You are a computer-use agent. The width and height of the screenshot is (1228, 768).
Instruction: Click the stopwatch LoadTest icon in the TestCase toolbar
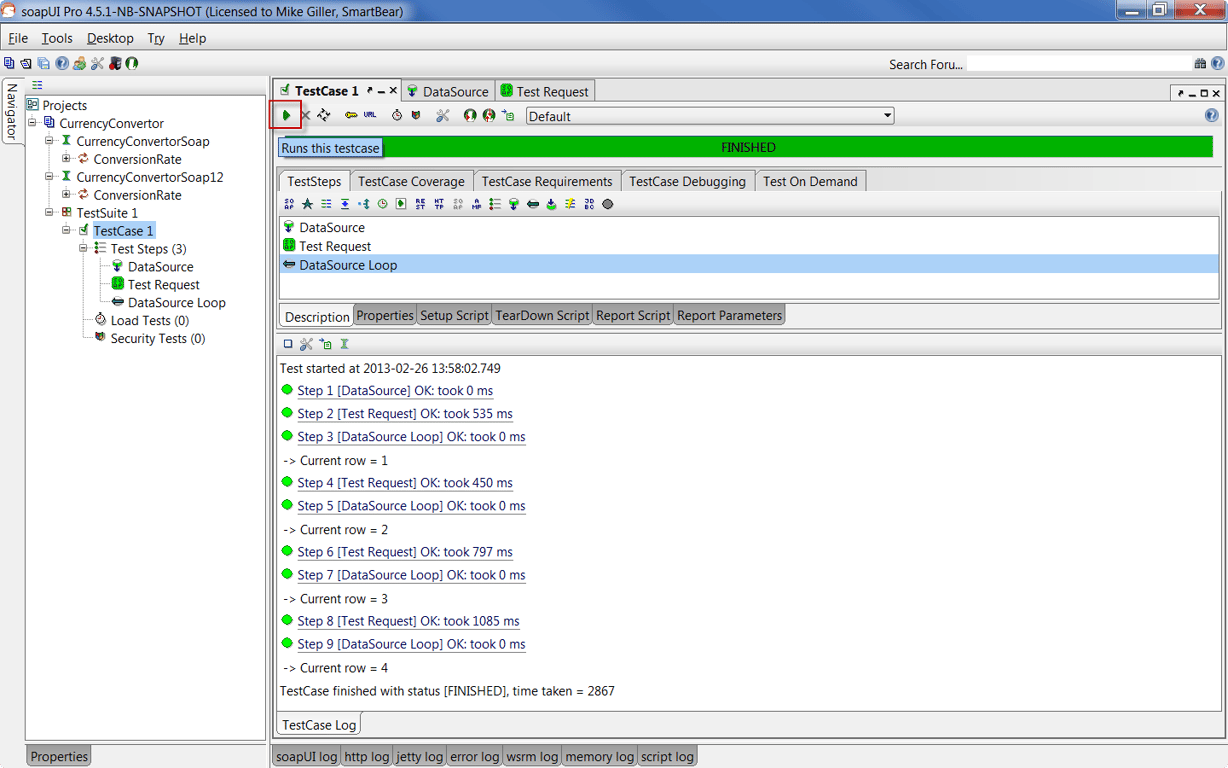397,115
